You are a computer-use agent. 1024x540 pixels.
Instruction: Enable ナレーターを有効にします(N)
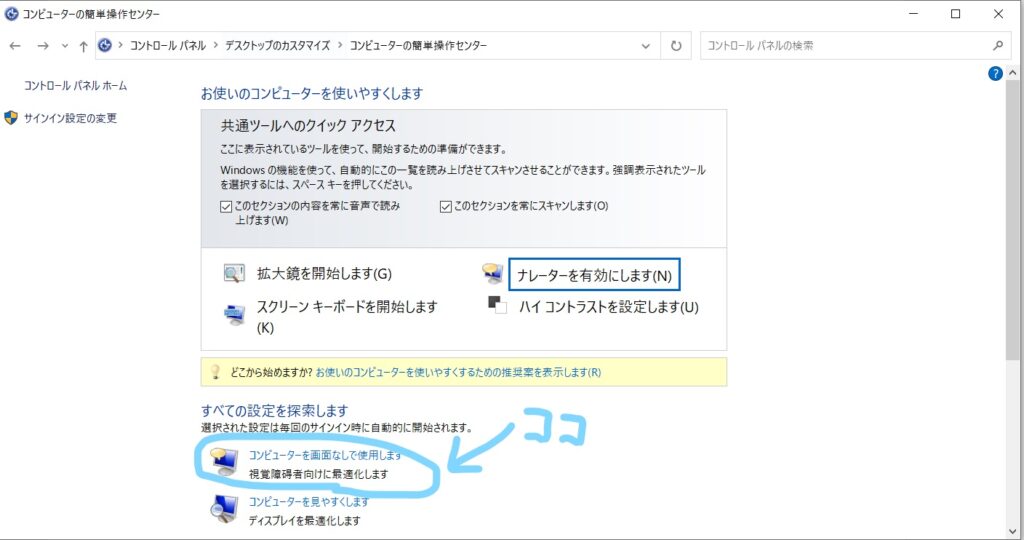pos(594,275)
